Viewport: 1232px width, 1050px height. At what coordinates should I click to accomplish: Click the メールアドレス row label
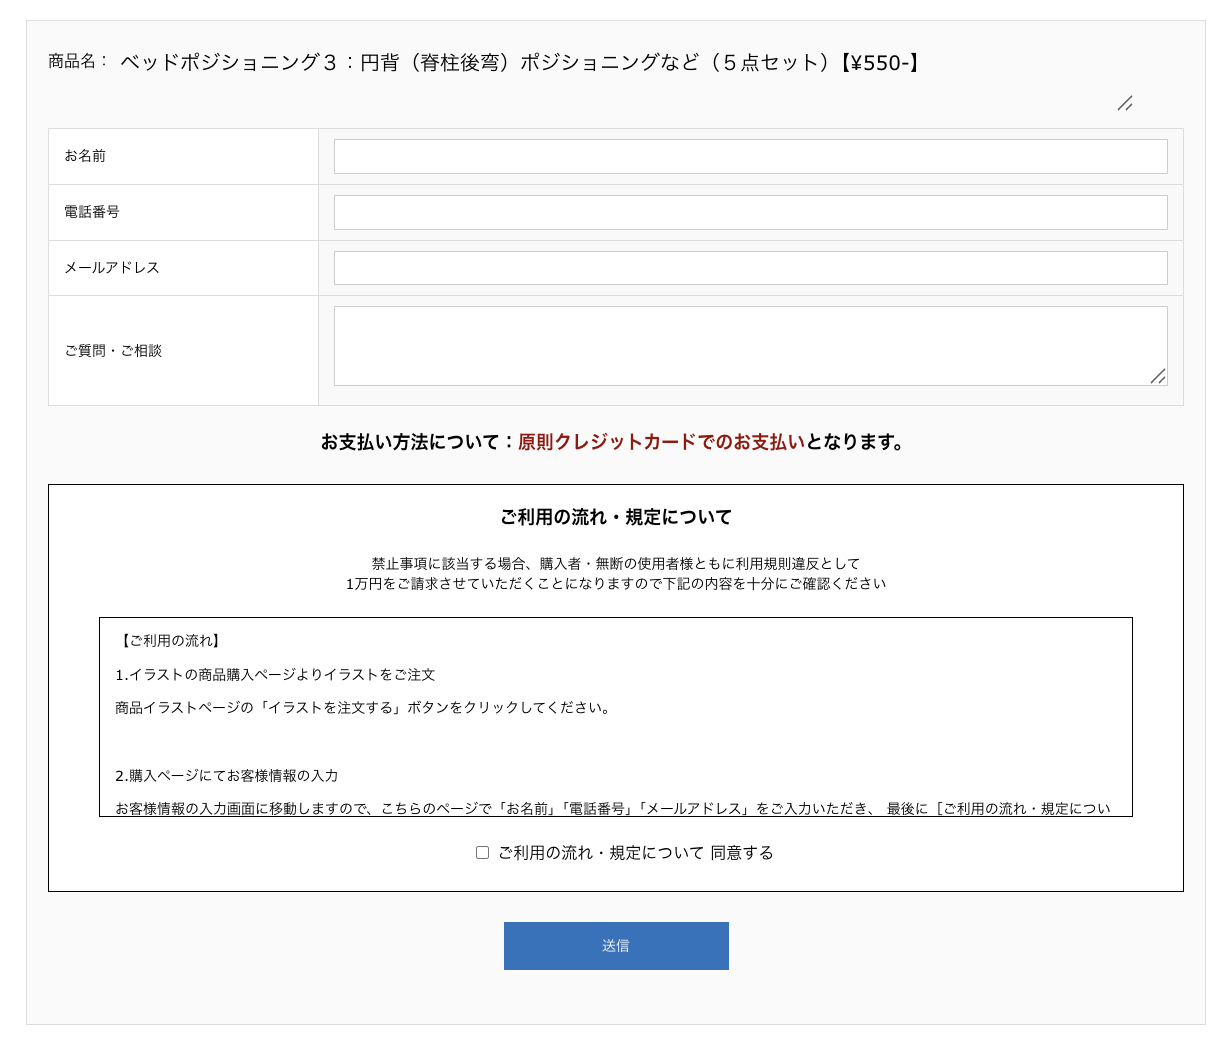112,268
